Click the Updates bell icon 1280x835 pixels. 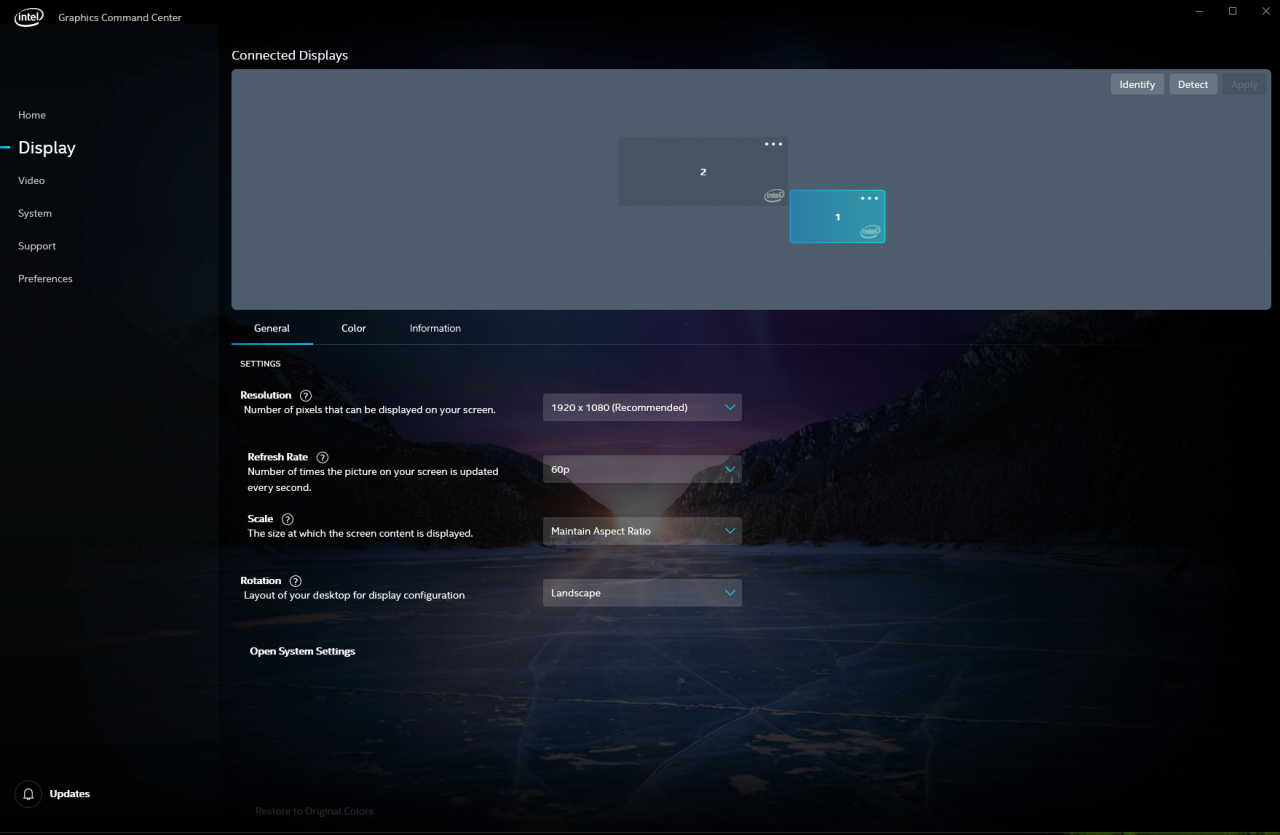[28, 794]
